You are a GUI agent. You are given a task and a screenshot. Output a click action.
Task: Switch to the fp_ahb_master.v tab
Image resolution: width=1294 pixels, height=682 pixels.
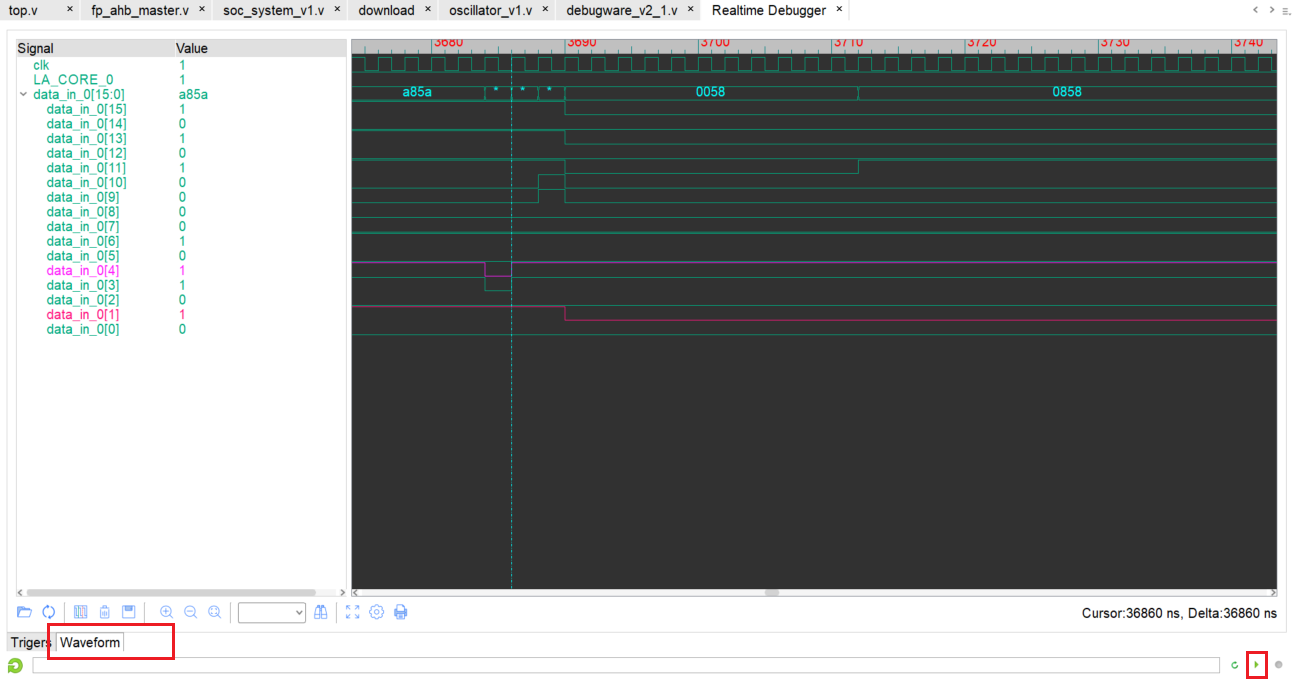click(x=140, y=10)
